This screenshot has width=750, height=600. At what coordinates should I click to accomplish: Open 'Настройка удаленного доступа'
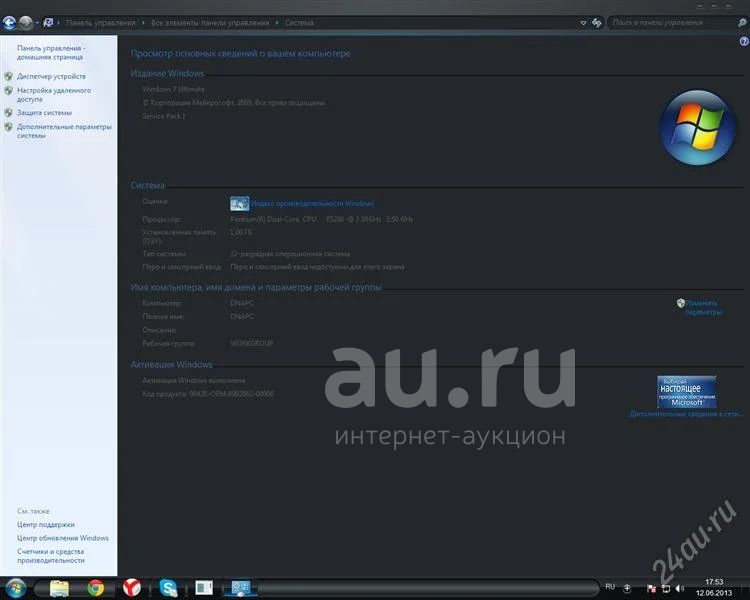(54, 95)
